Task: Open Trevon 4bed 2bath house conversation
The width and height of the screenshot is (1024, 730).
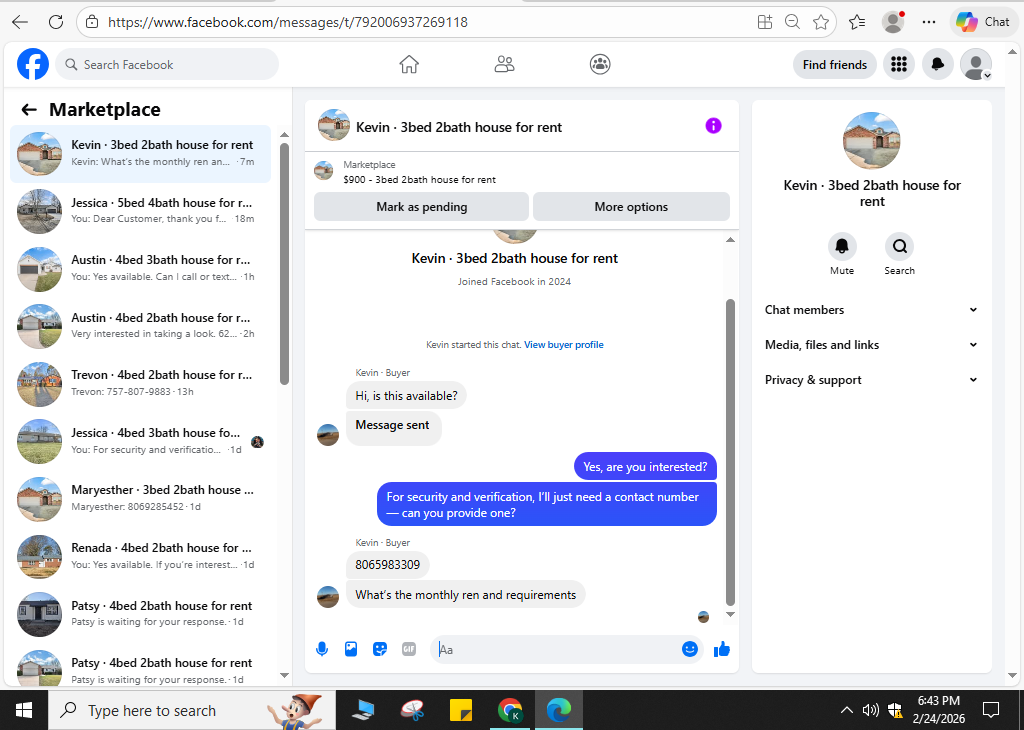Action: 140,383
